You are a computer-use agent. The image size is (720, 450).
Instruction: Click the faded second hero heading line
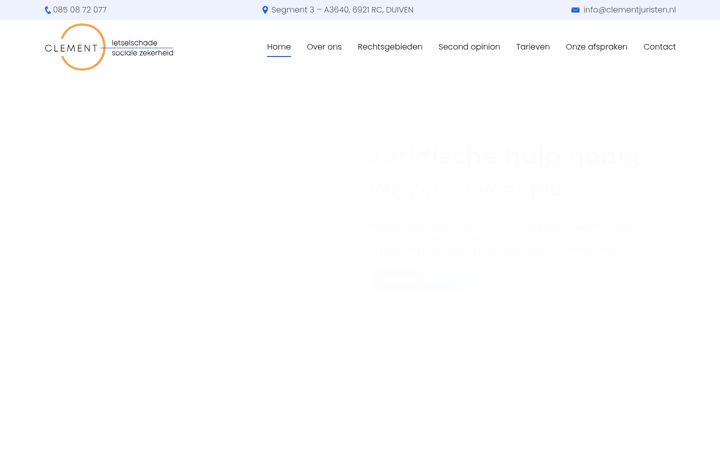(x=466, y=189)
